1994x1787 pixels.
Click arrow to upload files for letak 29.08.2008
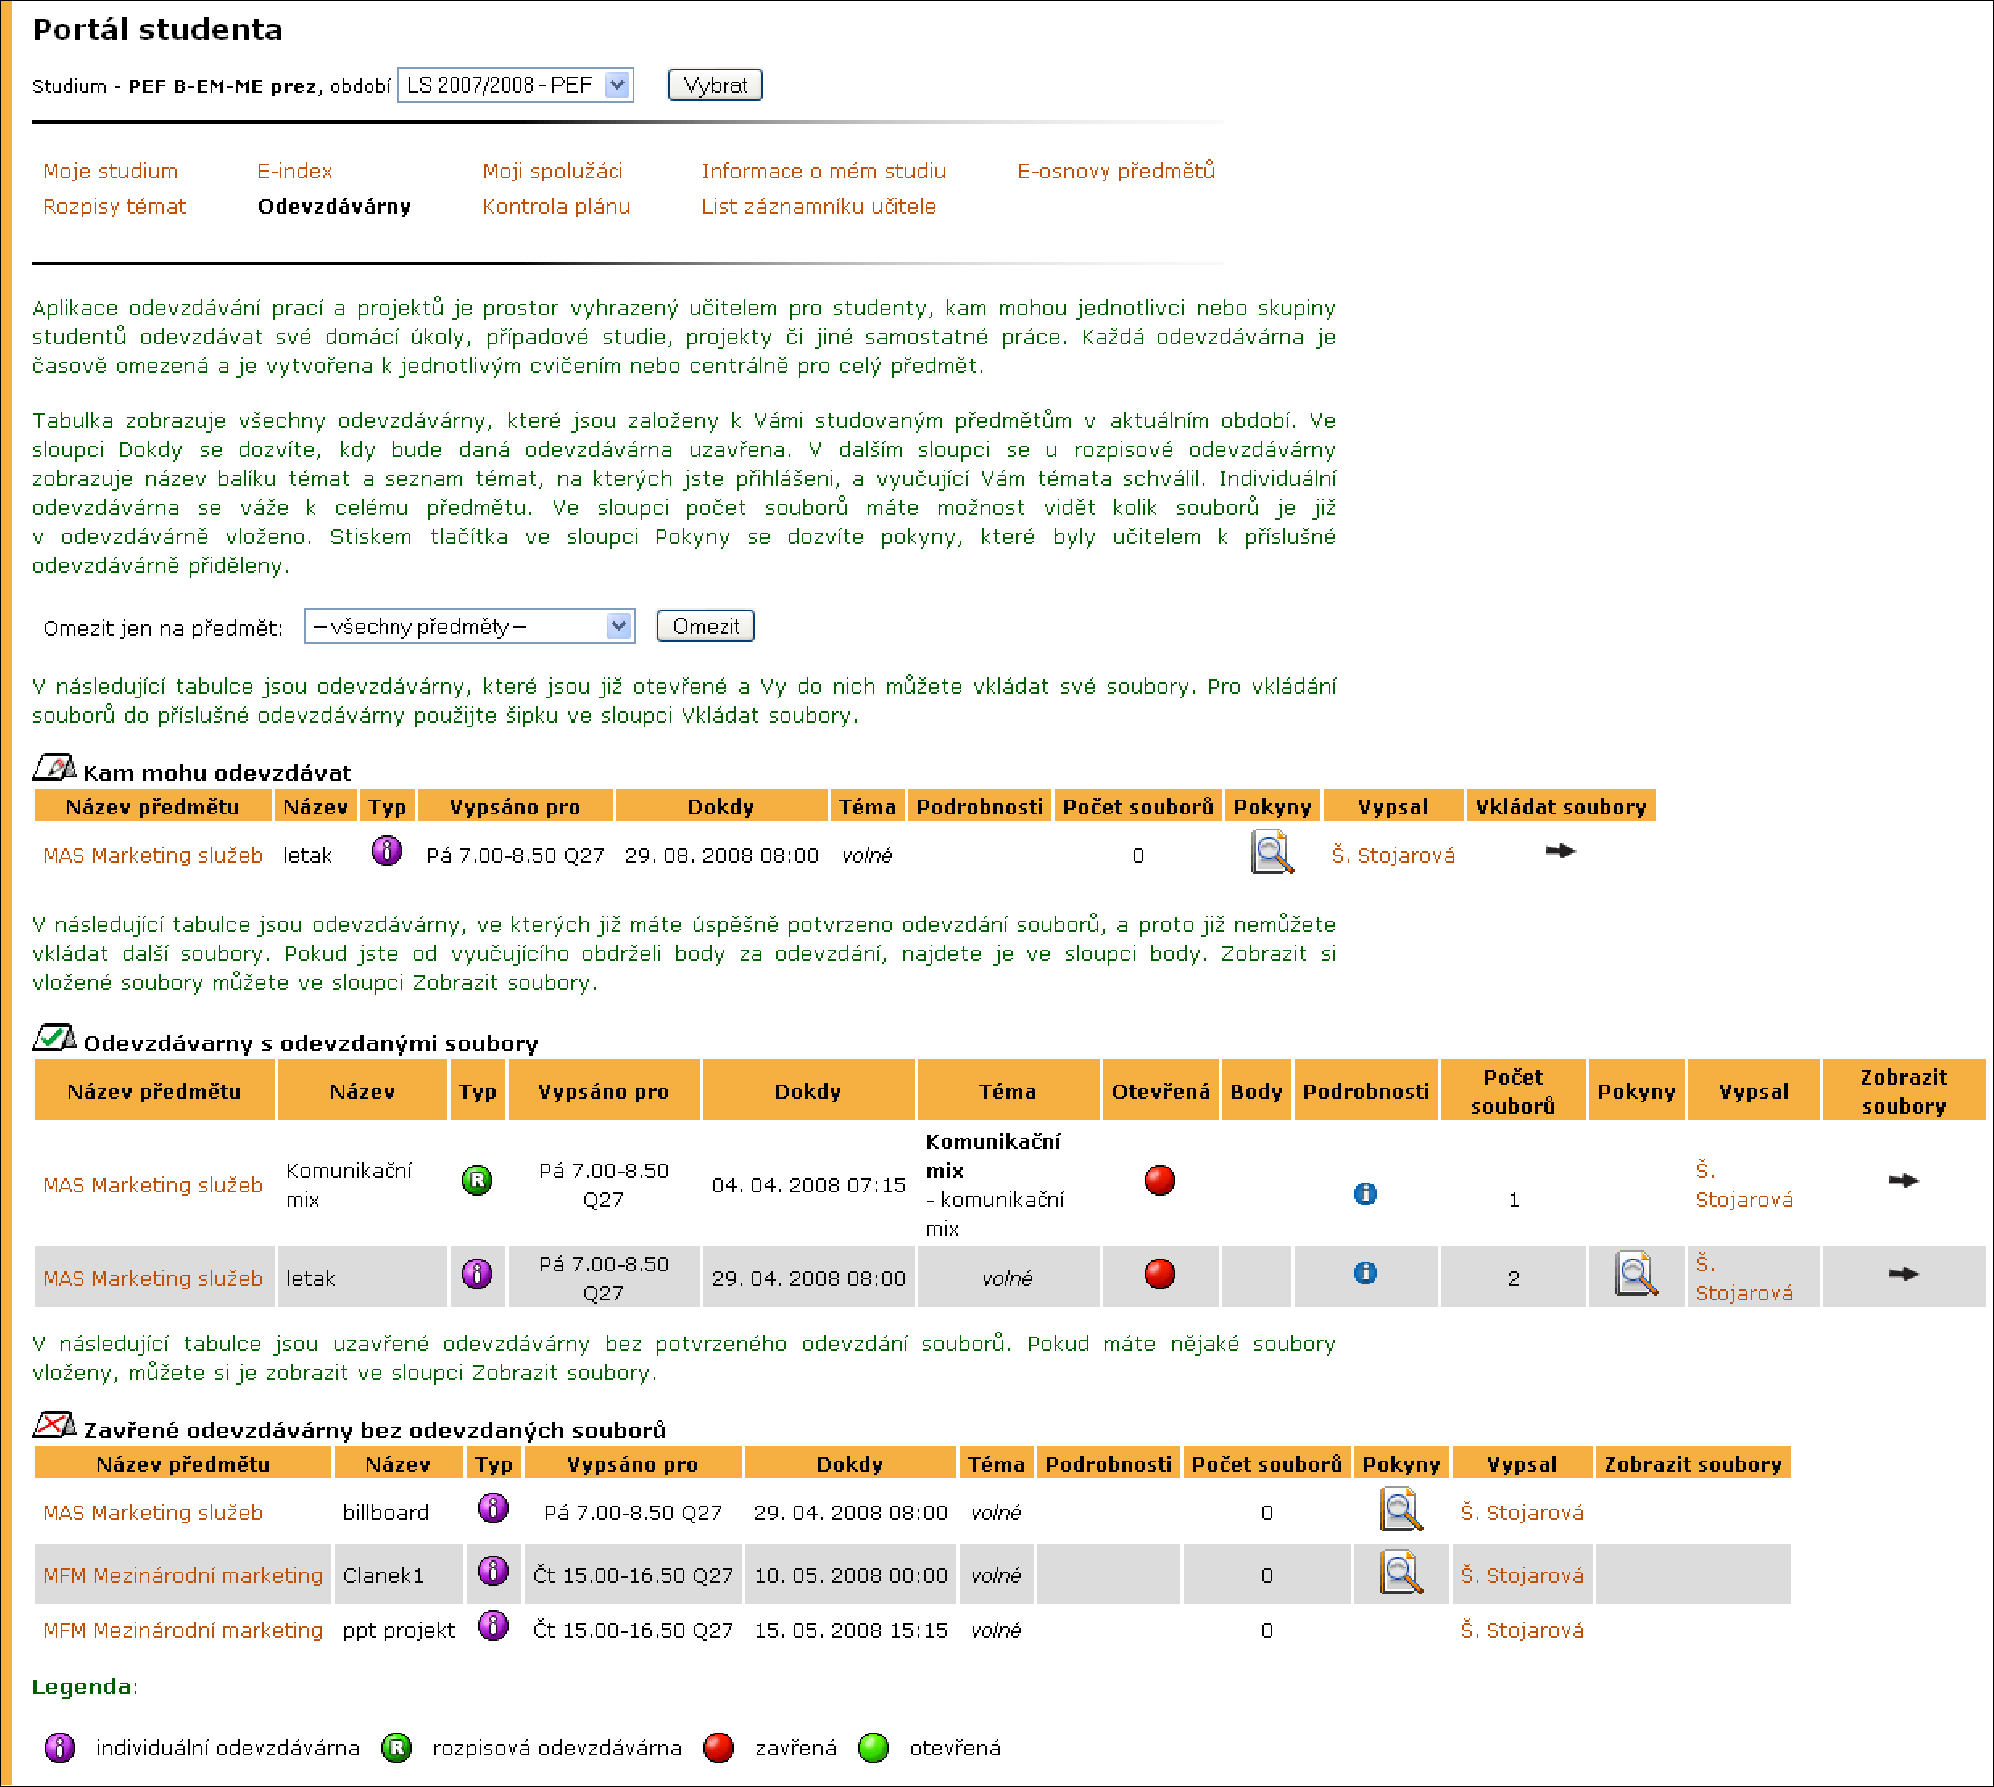[x=1560, y=851]
